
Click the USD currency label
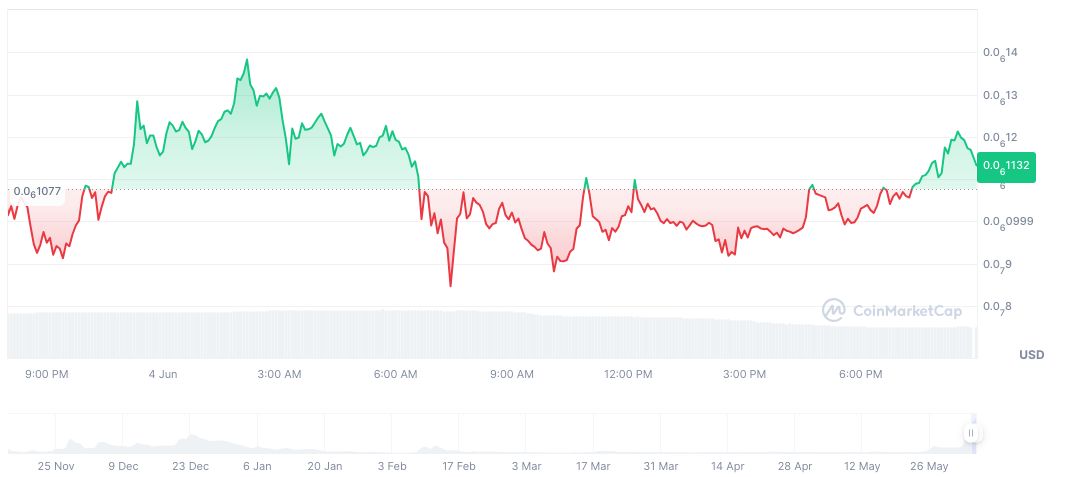click(1031, 355)
